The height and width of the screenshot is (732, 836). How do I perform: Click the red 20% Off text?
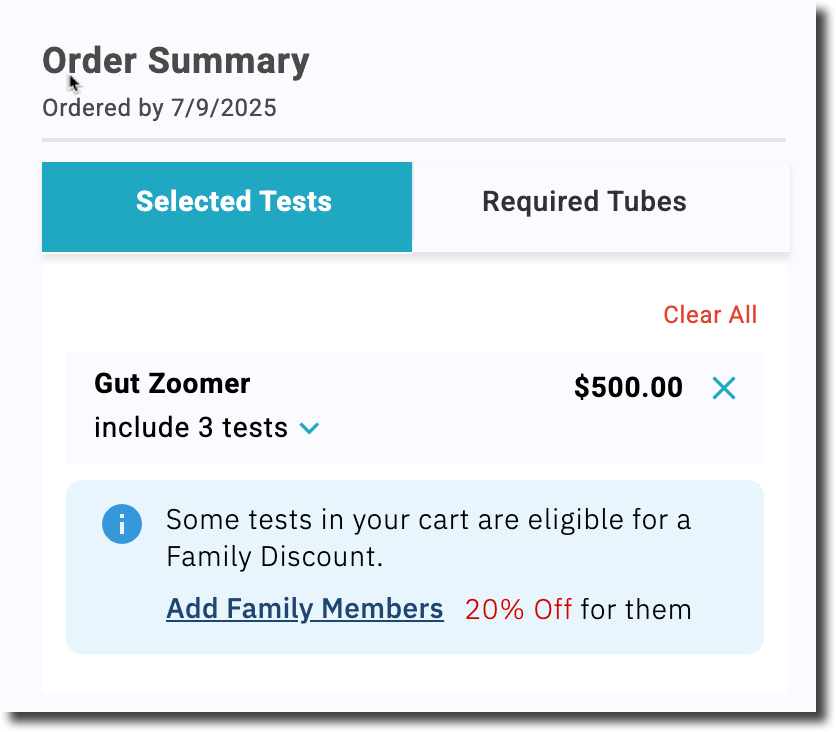point(518,609)
